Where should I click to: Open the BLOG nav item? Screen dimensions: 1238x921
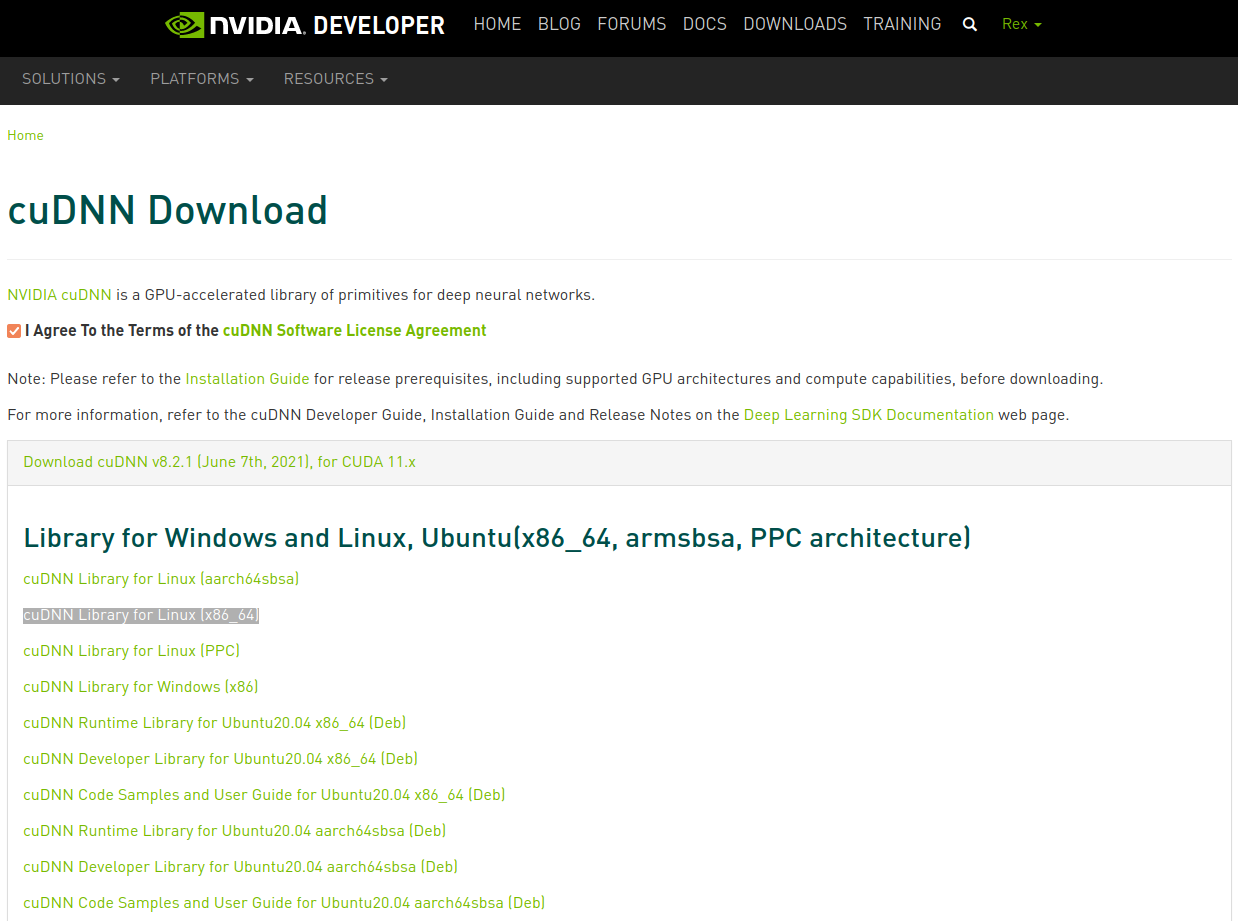(x=559, y=24)
